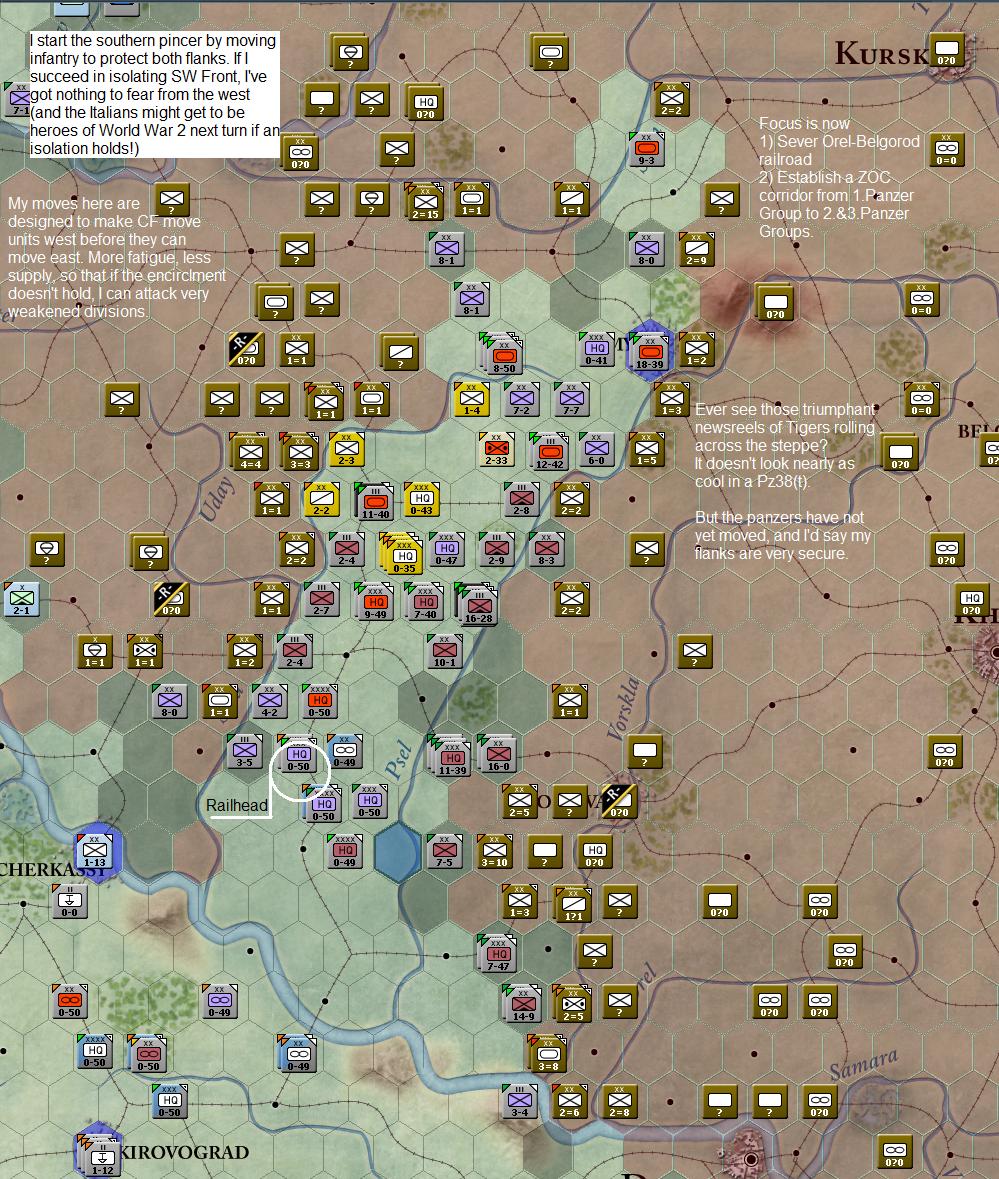Select the 2-7 infantry regiment counter
The width and height of the screenshot is (999, 1179).
(321, 600)
